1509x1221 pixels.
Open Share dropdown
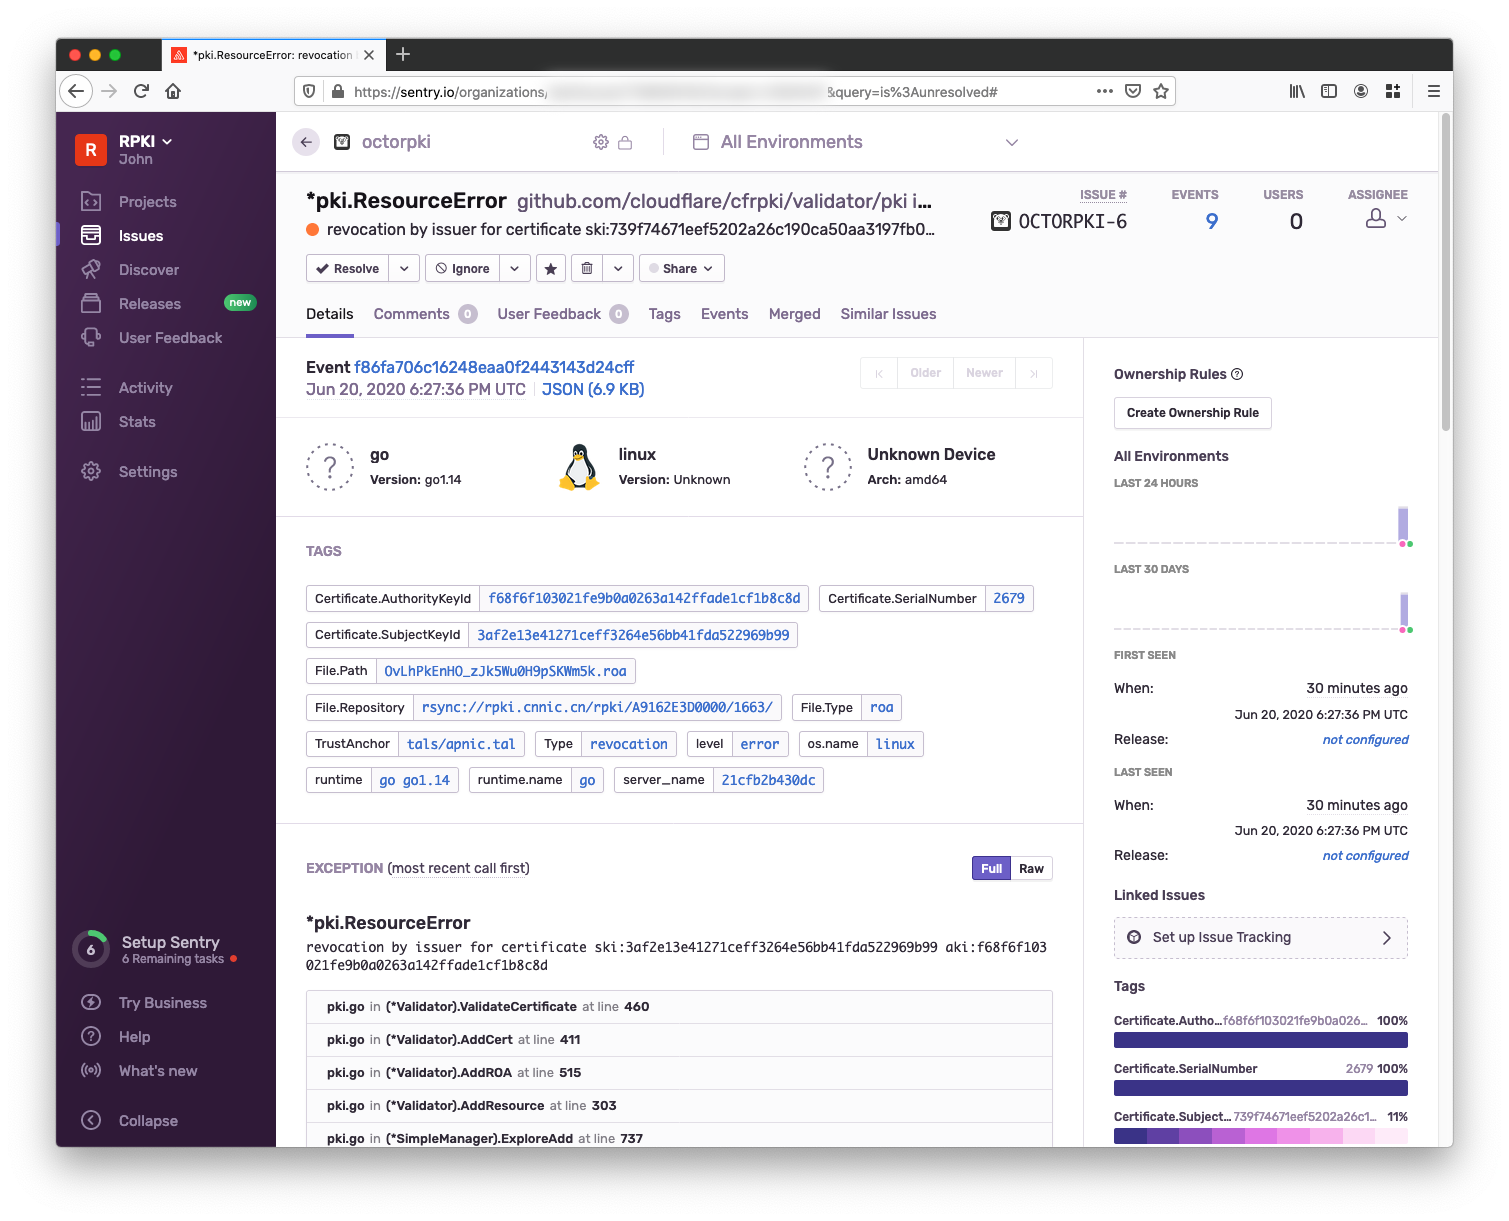(681, 268)
